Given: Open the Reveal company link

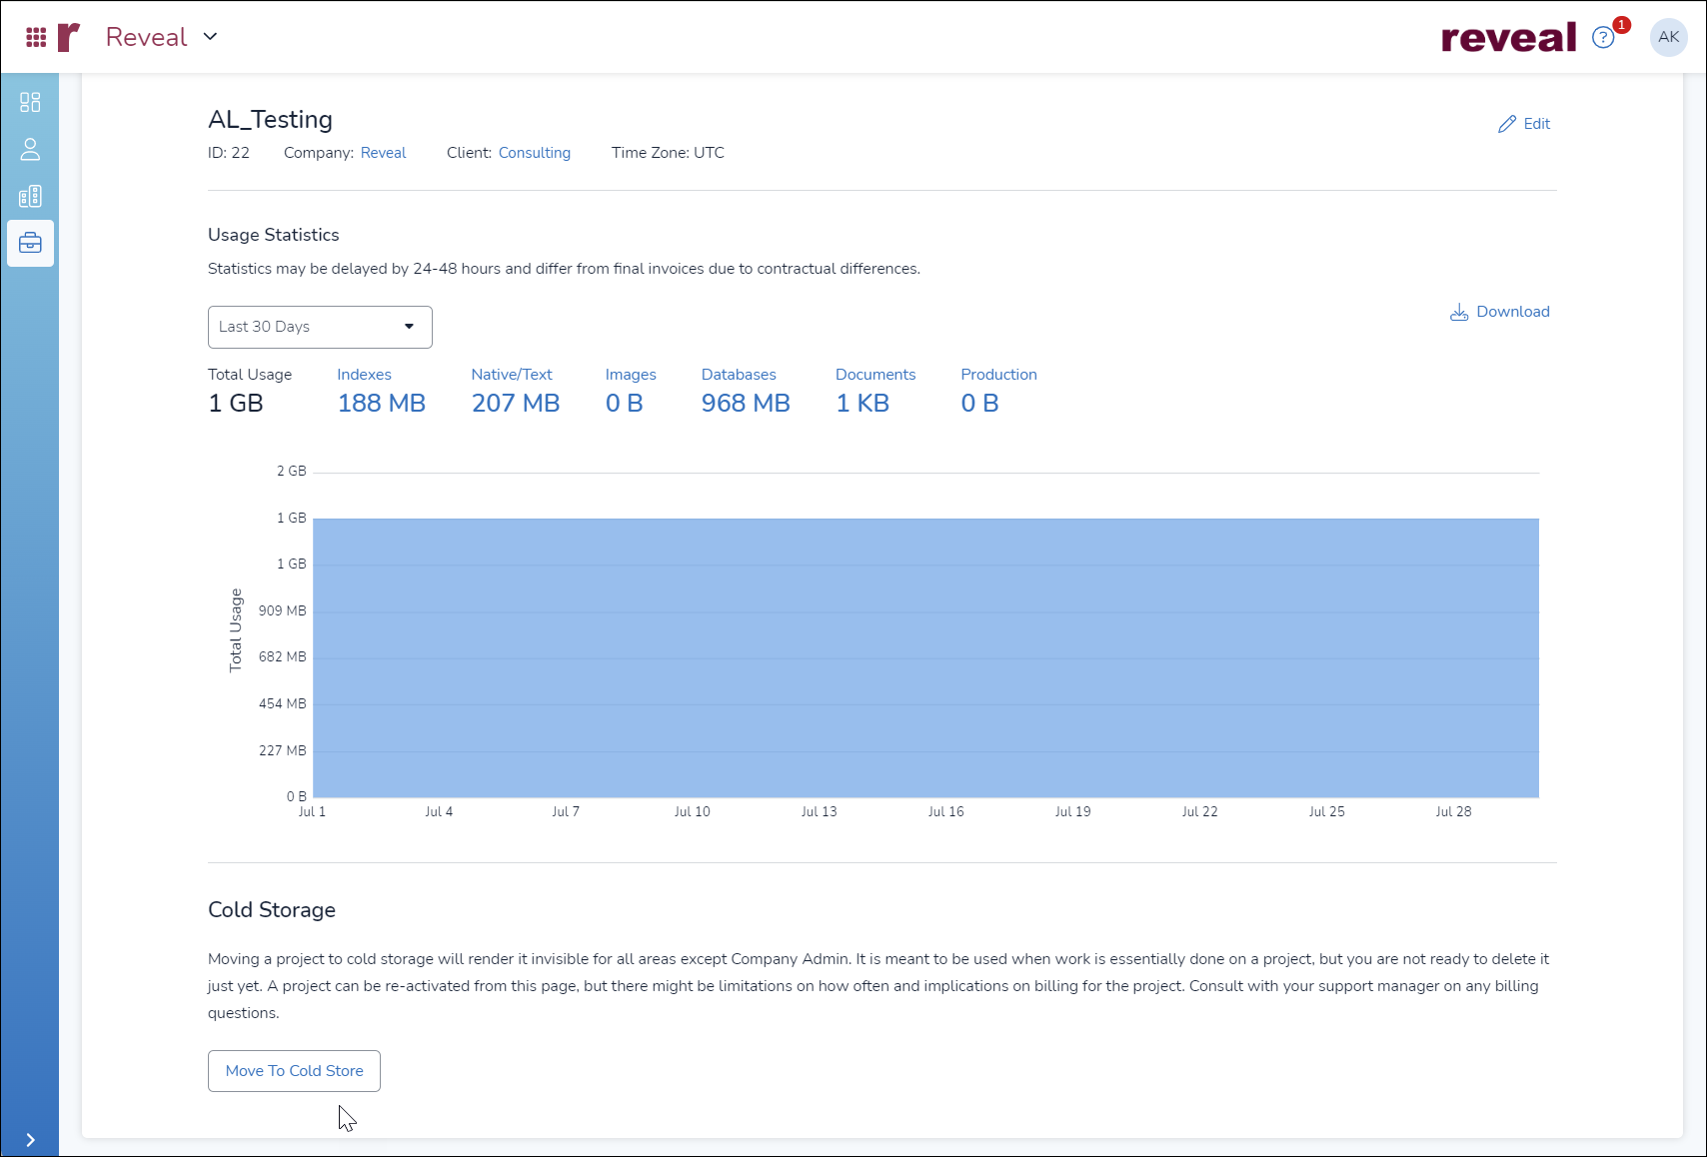Looking at the screenshot, I should 383,153.
